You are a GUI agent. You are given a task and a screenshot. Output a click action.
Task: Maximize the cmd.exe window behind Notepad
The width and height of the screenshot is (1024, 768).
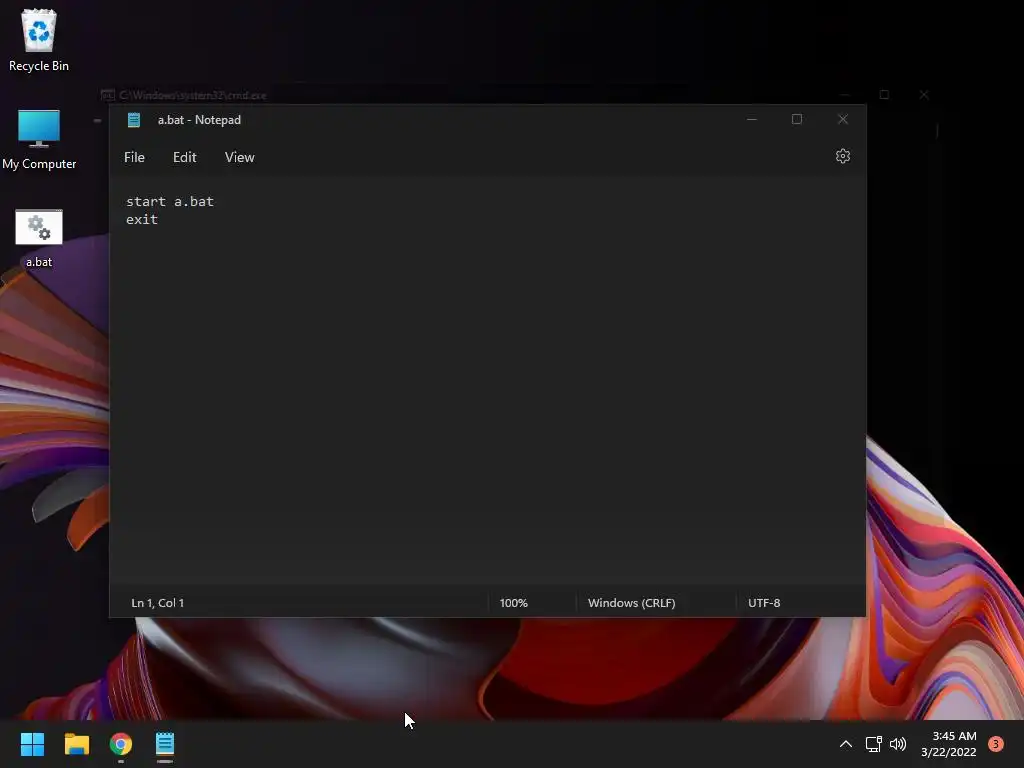(x=884, y=95)
